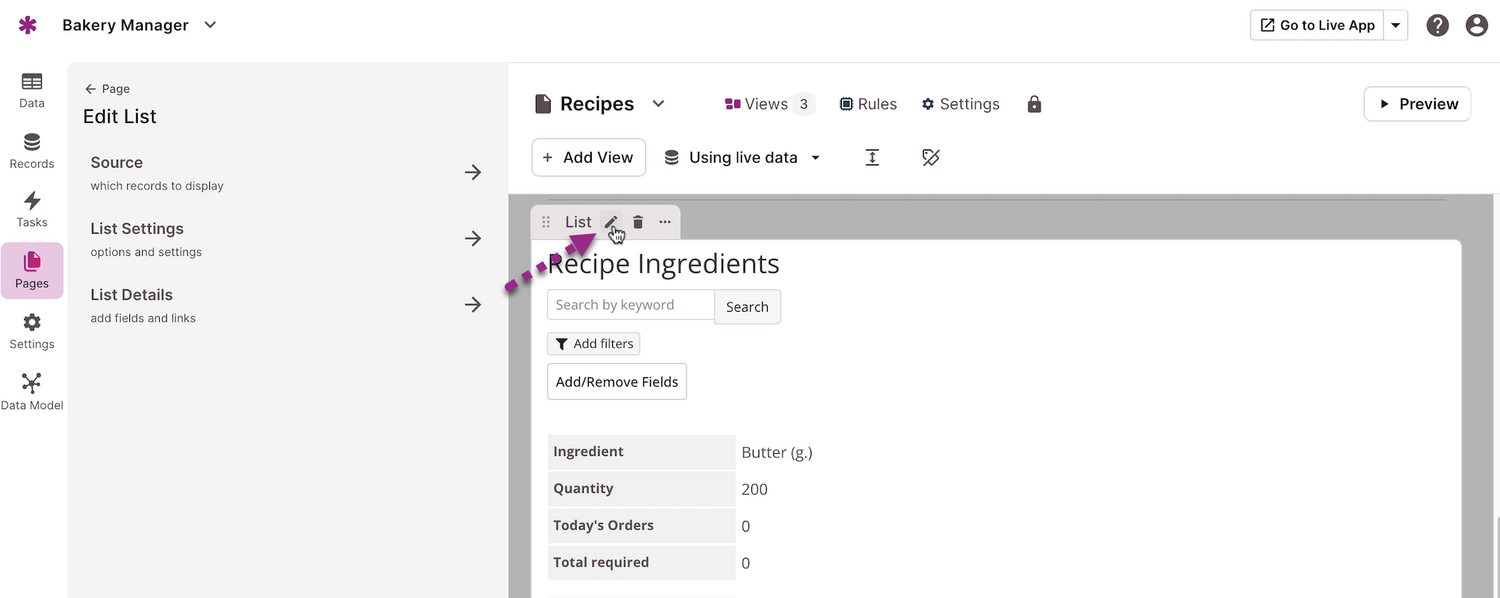Open List Settings options
The height and width of the screenshot is (598, 1500).
tap(286, 239)
